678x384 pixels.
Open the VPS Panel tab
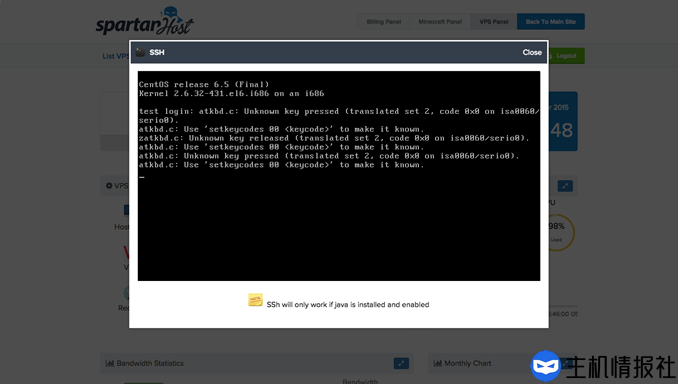493,22
